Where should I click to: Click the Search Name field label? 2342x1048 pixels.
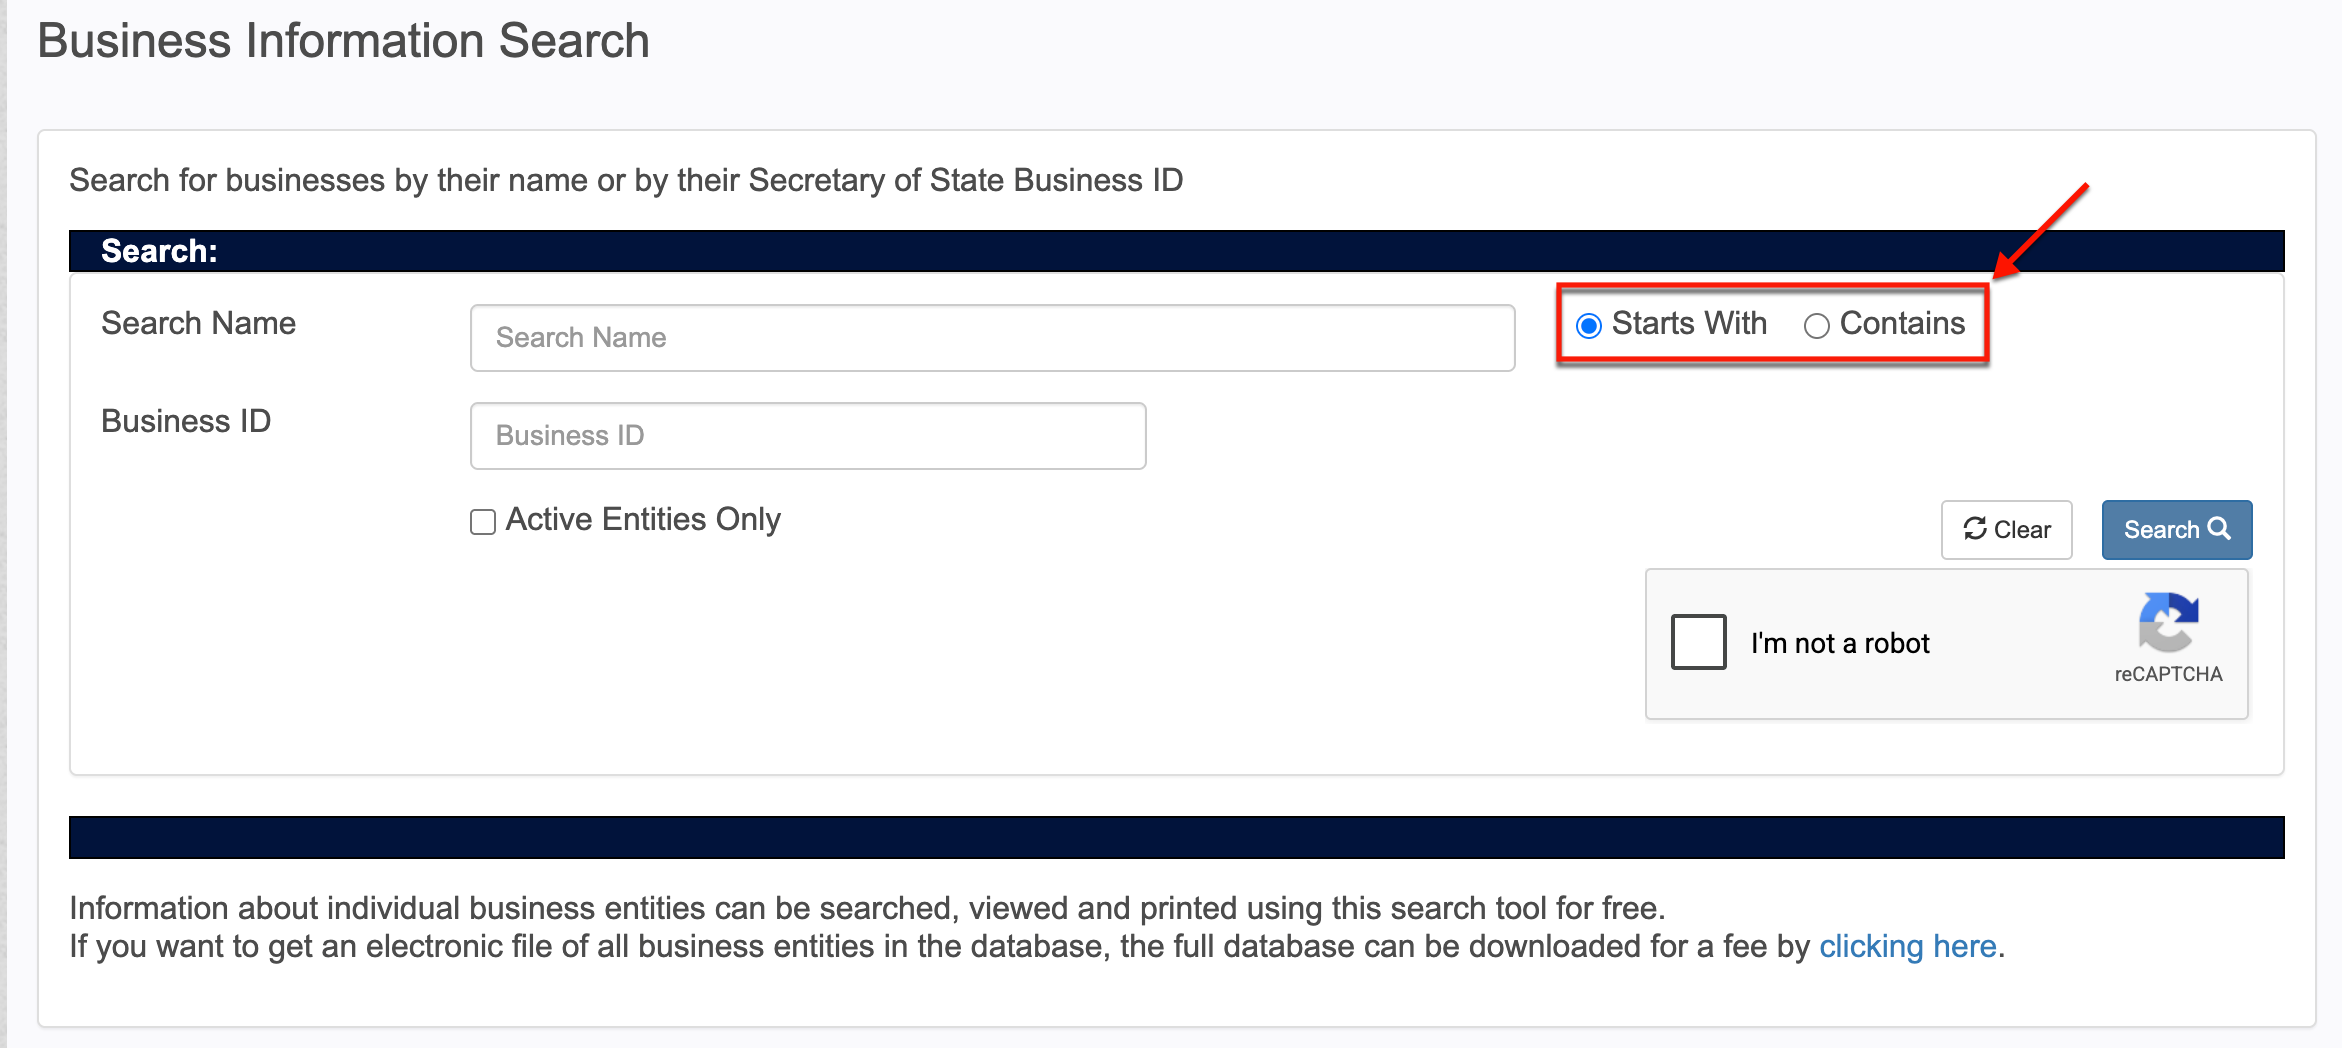pyautogui.click(x=198, y=323)
